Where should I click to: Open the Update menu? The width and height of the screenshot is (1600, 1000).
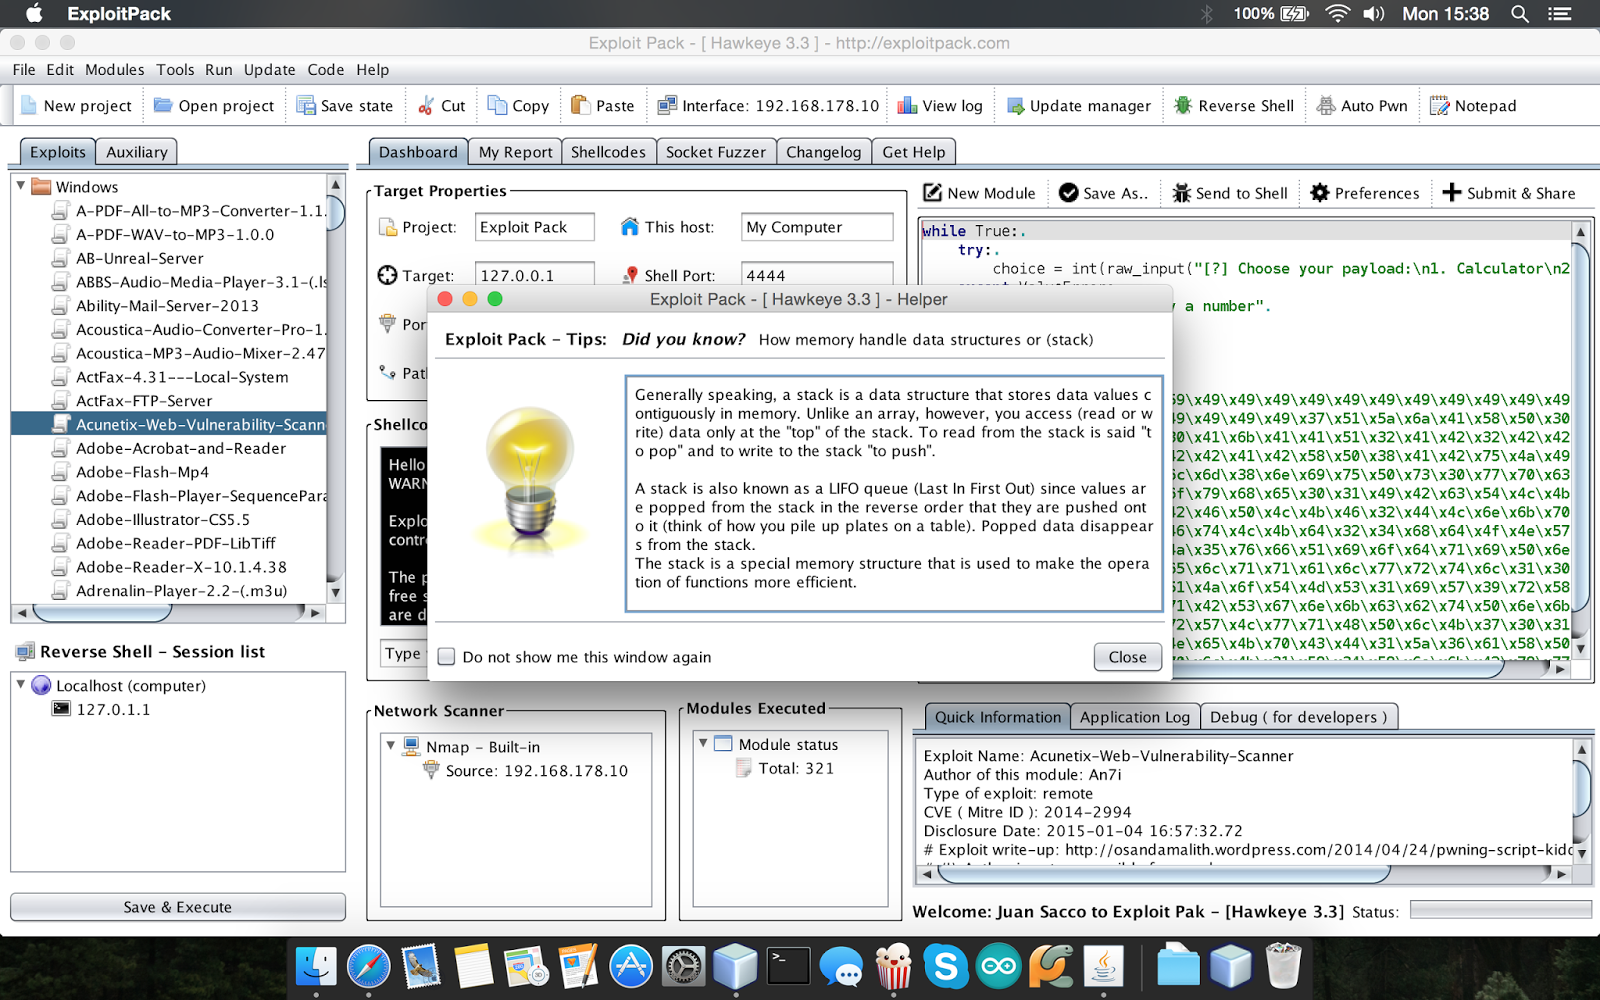pyautogui.click(x=269, y=70)
